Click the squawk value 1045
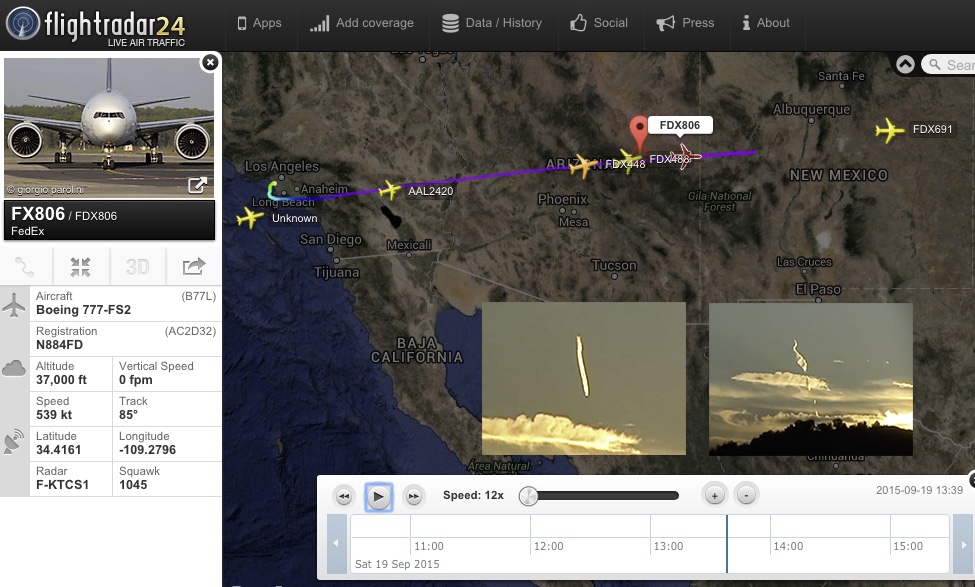This screenshot has width=975, height=587. pyautogui.click(x=133, y=485)
